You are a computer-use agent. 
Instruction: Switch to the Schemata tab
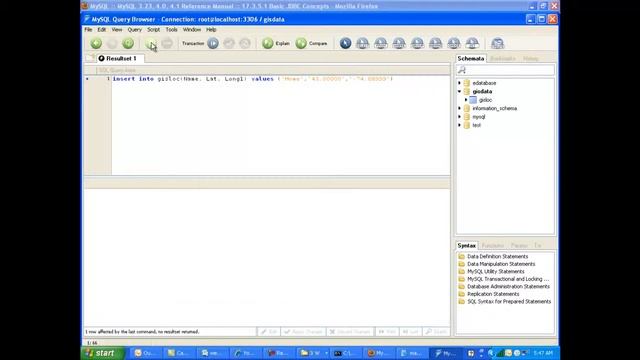coord(471,58)
